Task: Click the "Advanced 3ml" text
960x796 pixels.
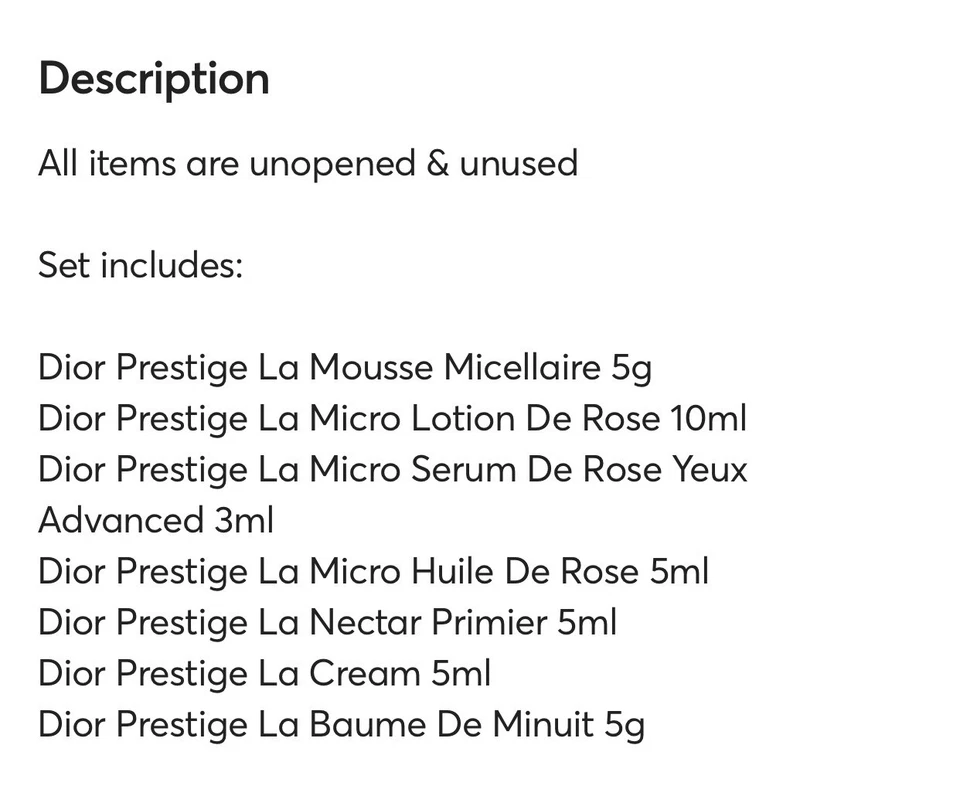Action: coord(156,520)
